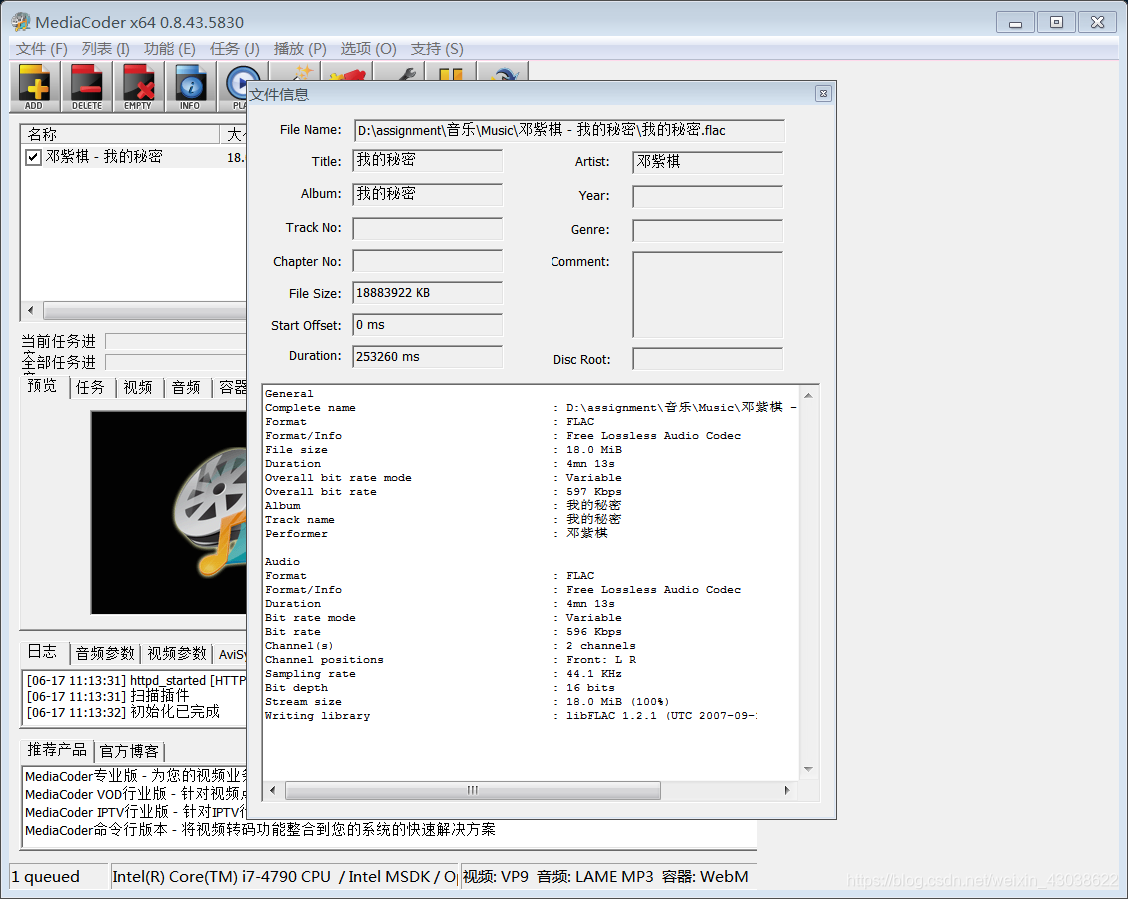Select the 官方博客 tab
Viewport: 1128px width, 899px height.
tap(129, 752)
